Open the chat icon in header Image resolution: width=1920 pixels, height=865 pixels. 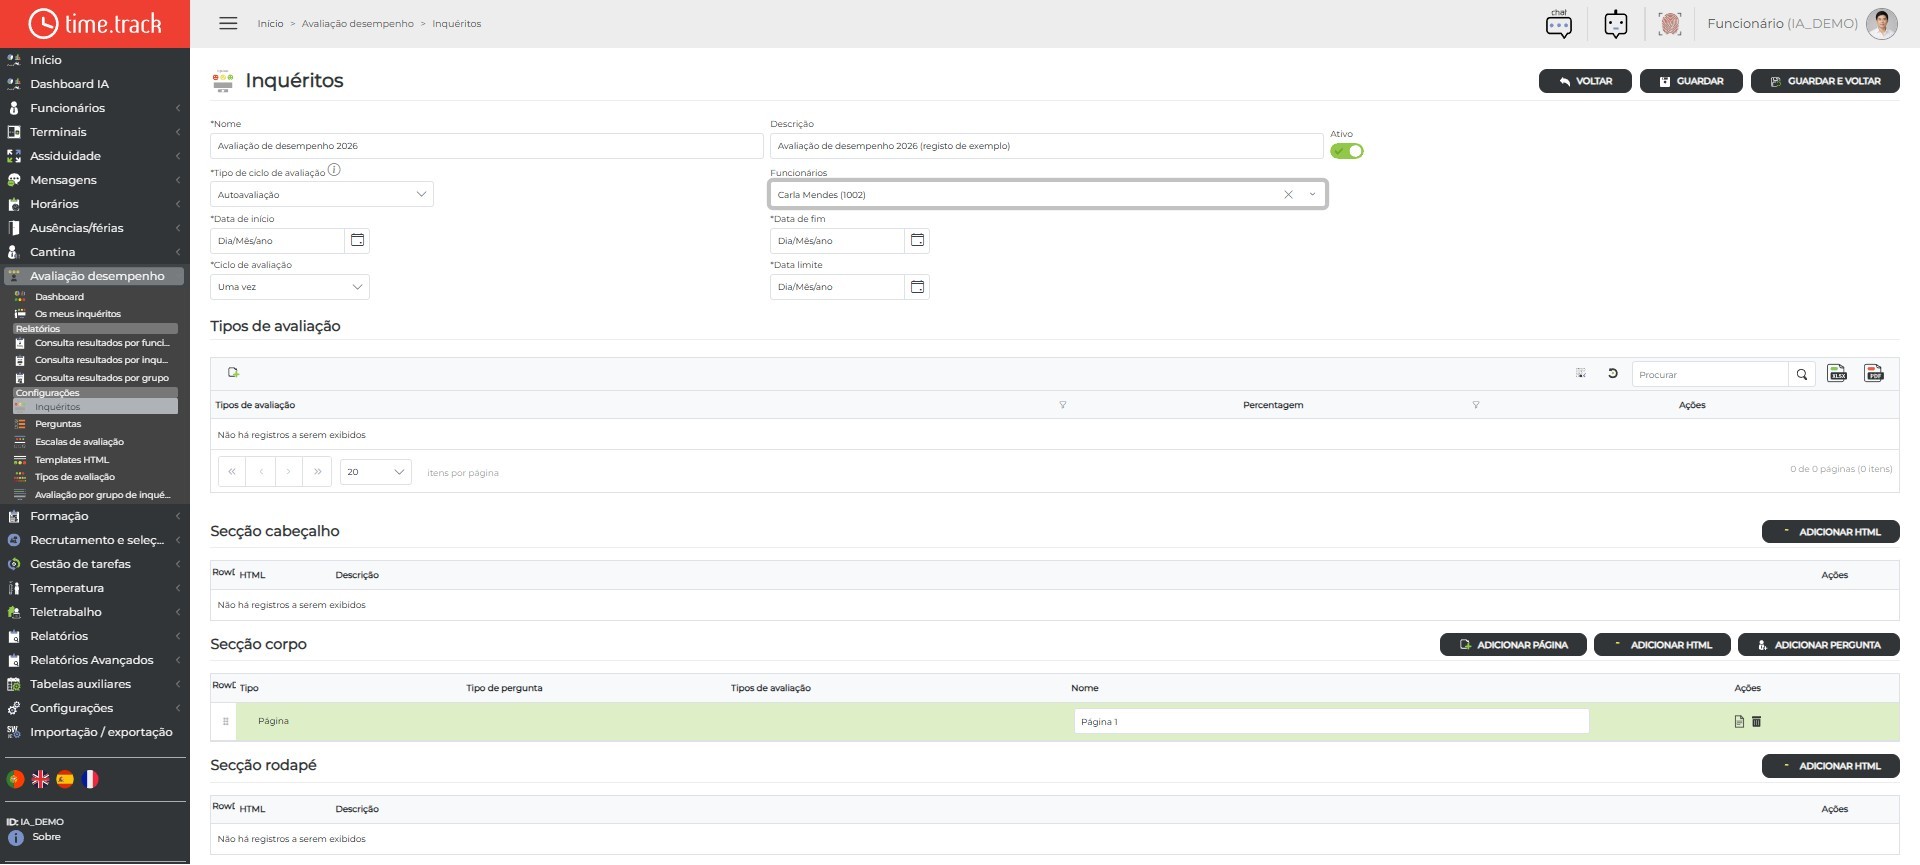pyautogui.click(x=1558, y=23)
